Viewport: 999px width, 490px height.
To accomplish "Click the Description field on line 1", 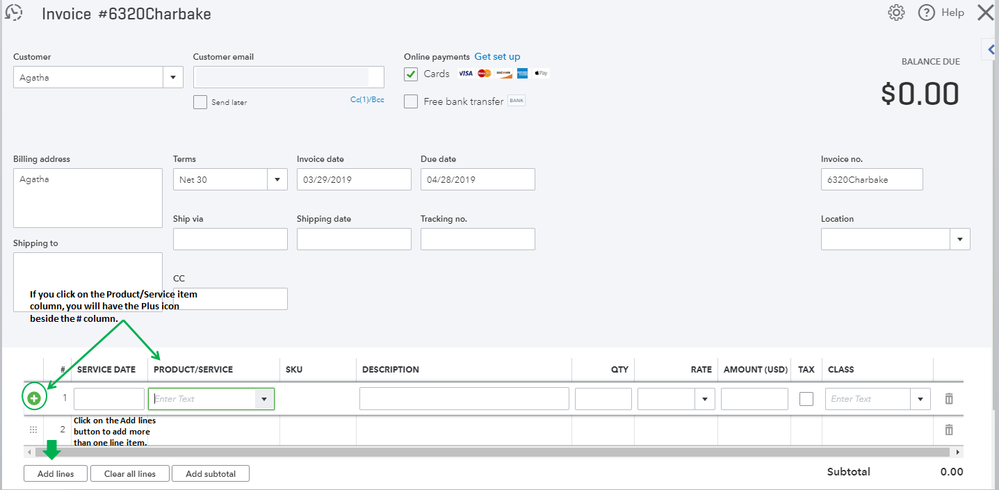I will pos(464,399).
